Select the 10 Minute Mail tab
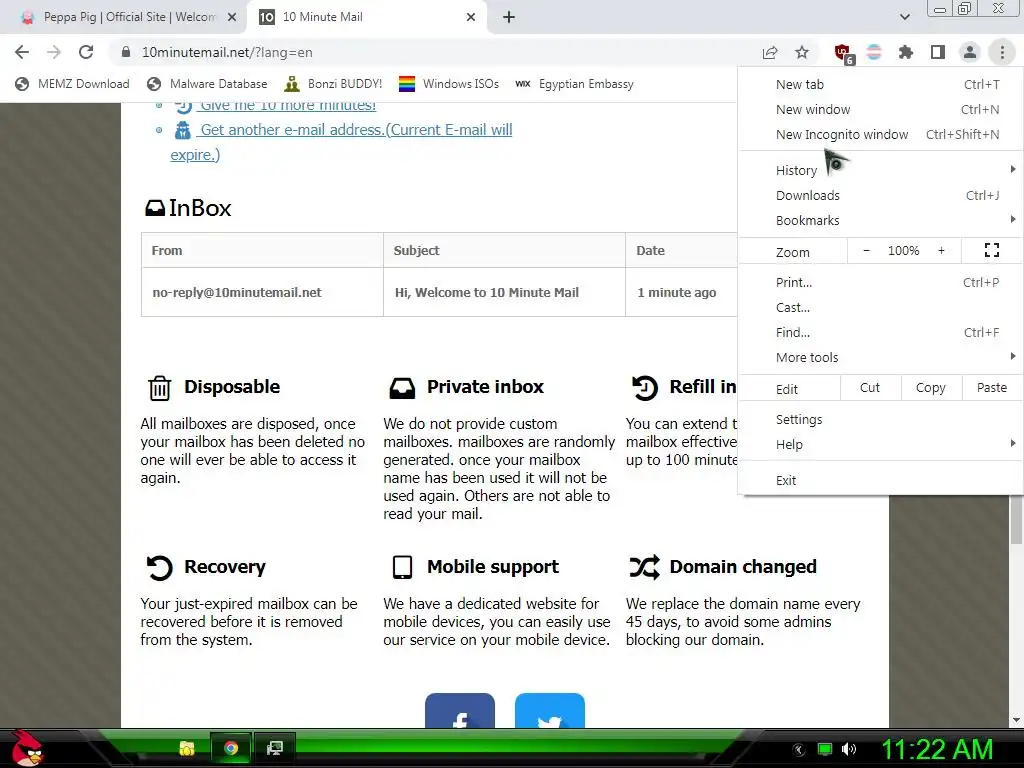 [x=366, y=17]
